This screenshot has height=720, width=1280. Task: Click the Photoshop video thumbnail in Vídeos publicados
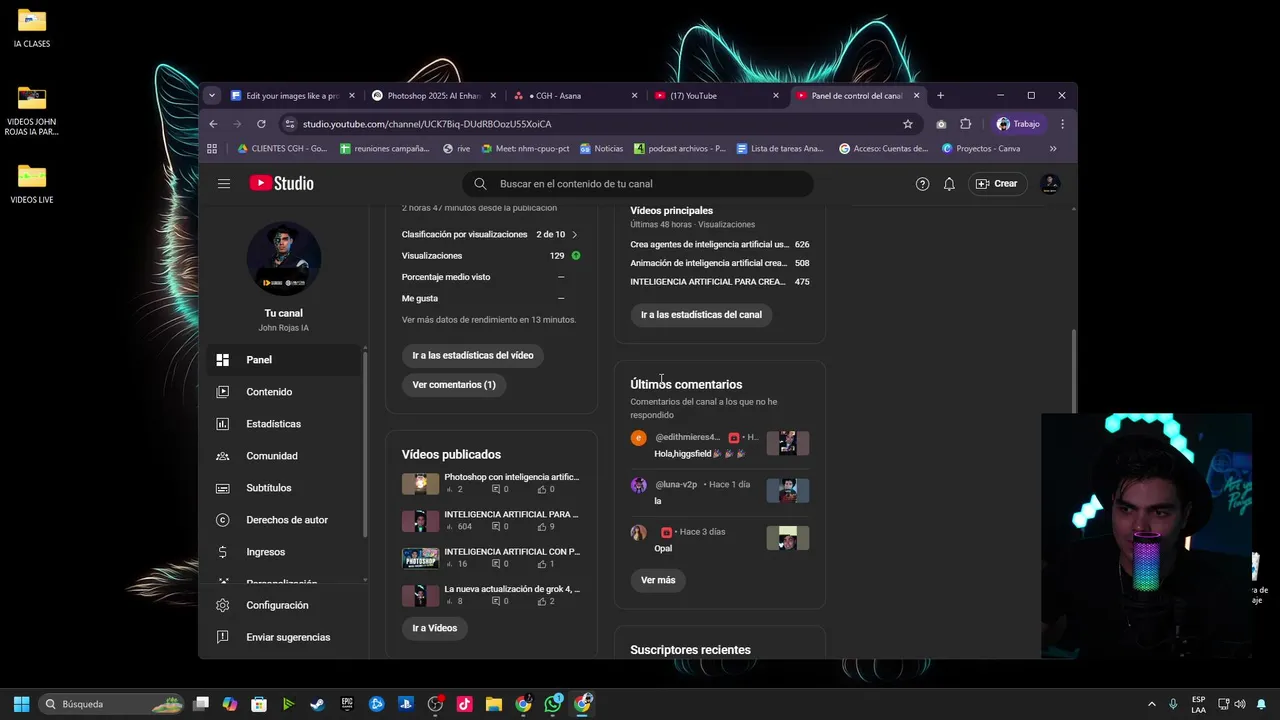[x=420, y=484]
